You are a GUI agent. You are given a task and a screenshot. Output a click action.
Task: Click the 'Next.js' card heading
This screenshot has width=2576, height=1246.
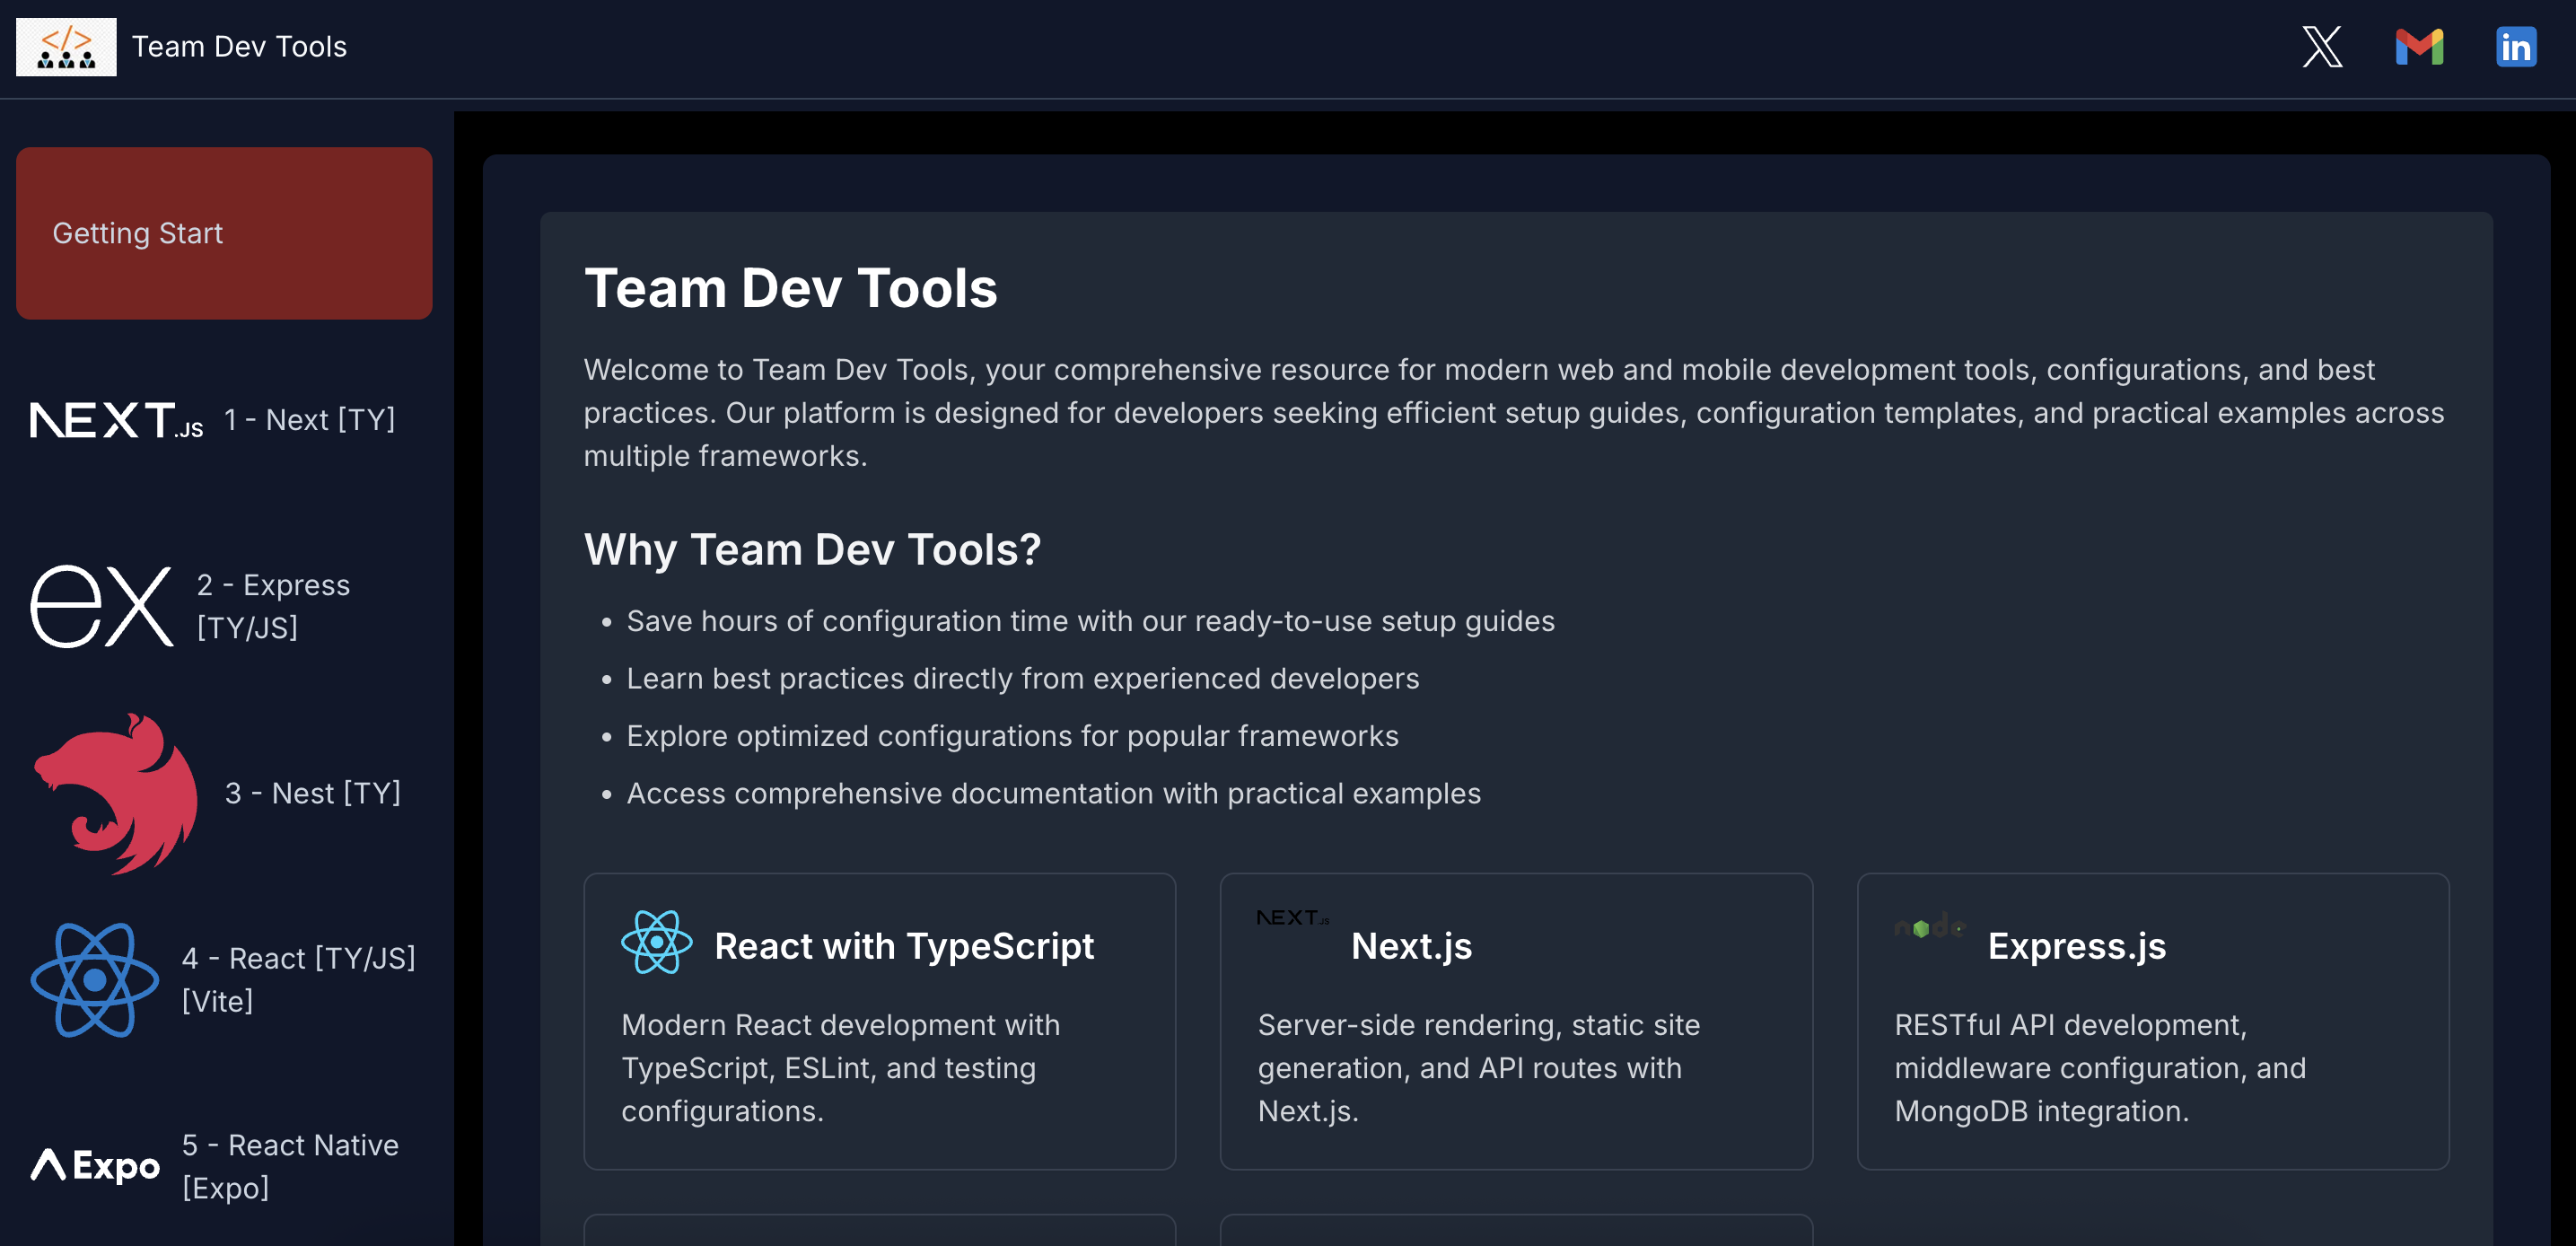[1411, 946]
